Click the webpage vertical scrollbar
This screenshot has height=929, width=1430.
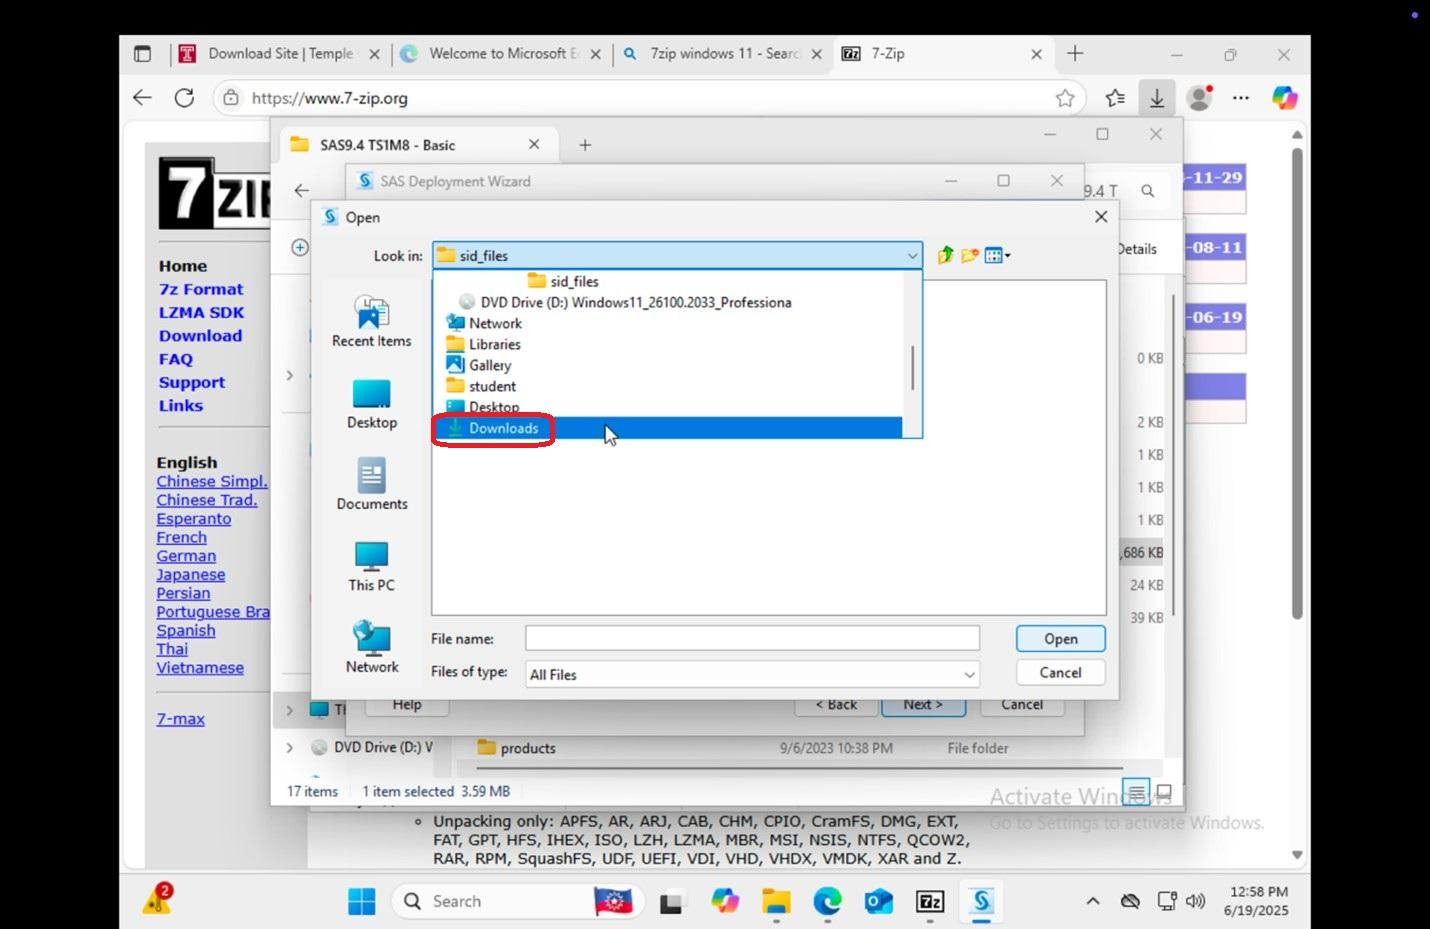[1297, 385]
